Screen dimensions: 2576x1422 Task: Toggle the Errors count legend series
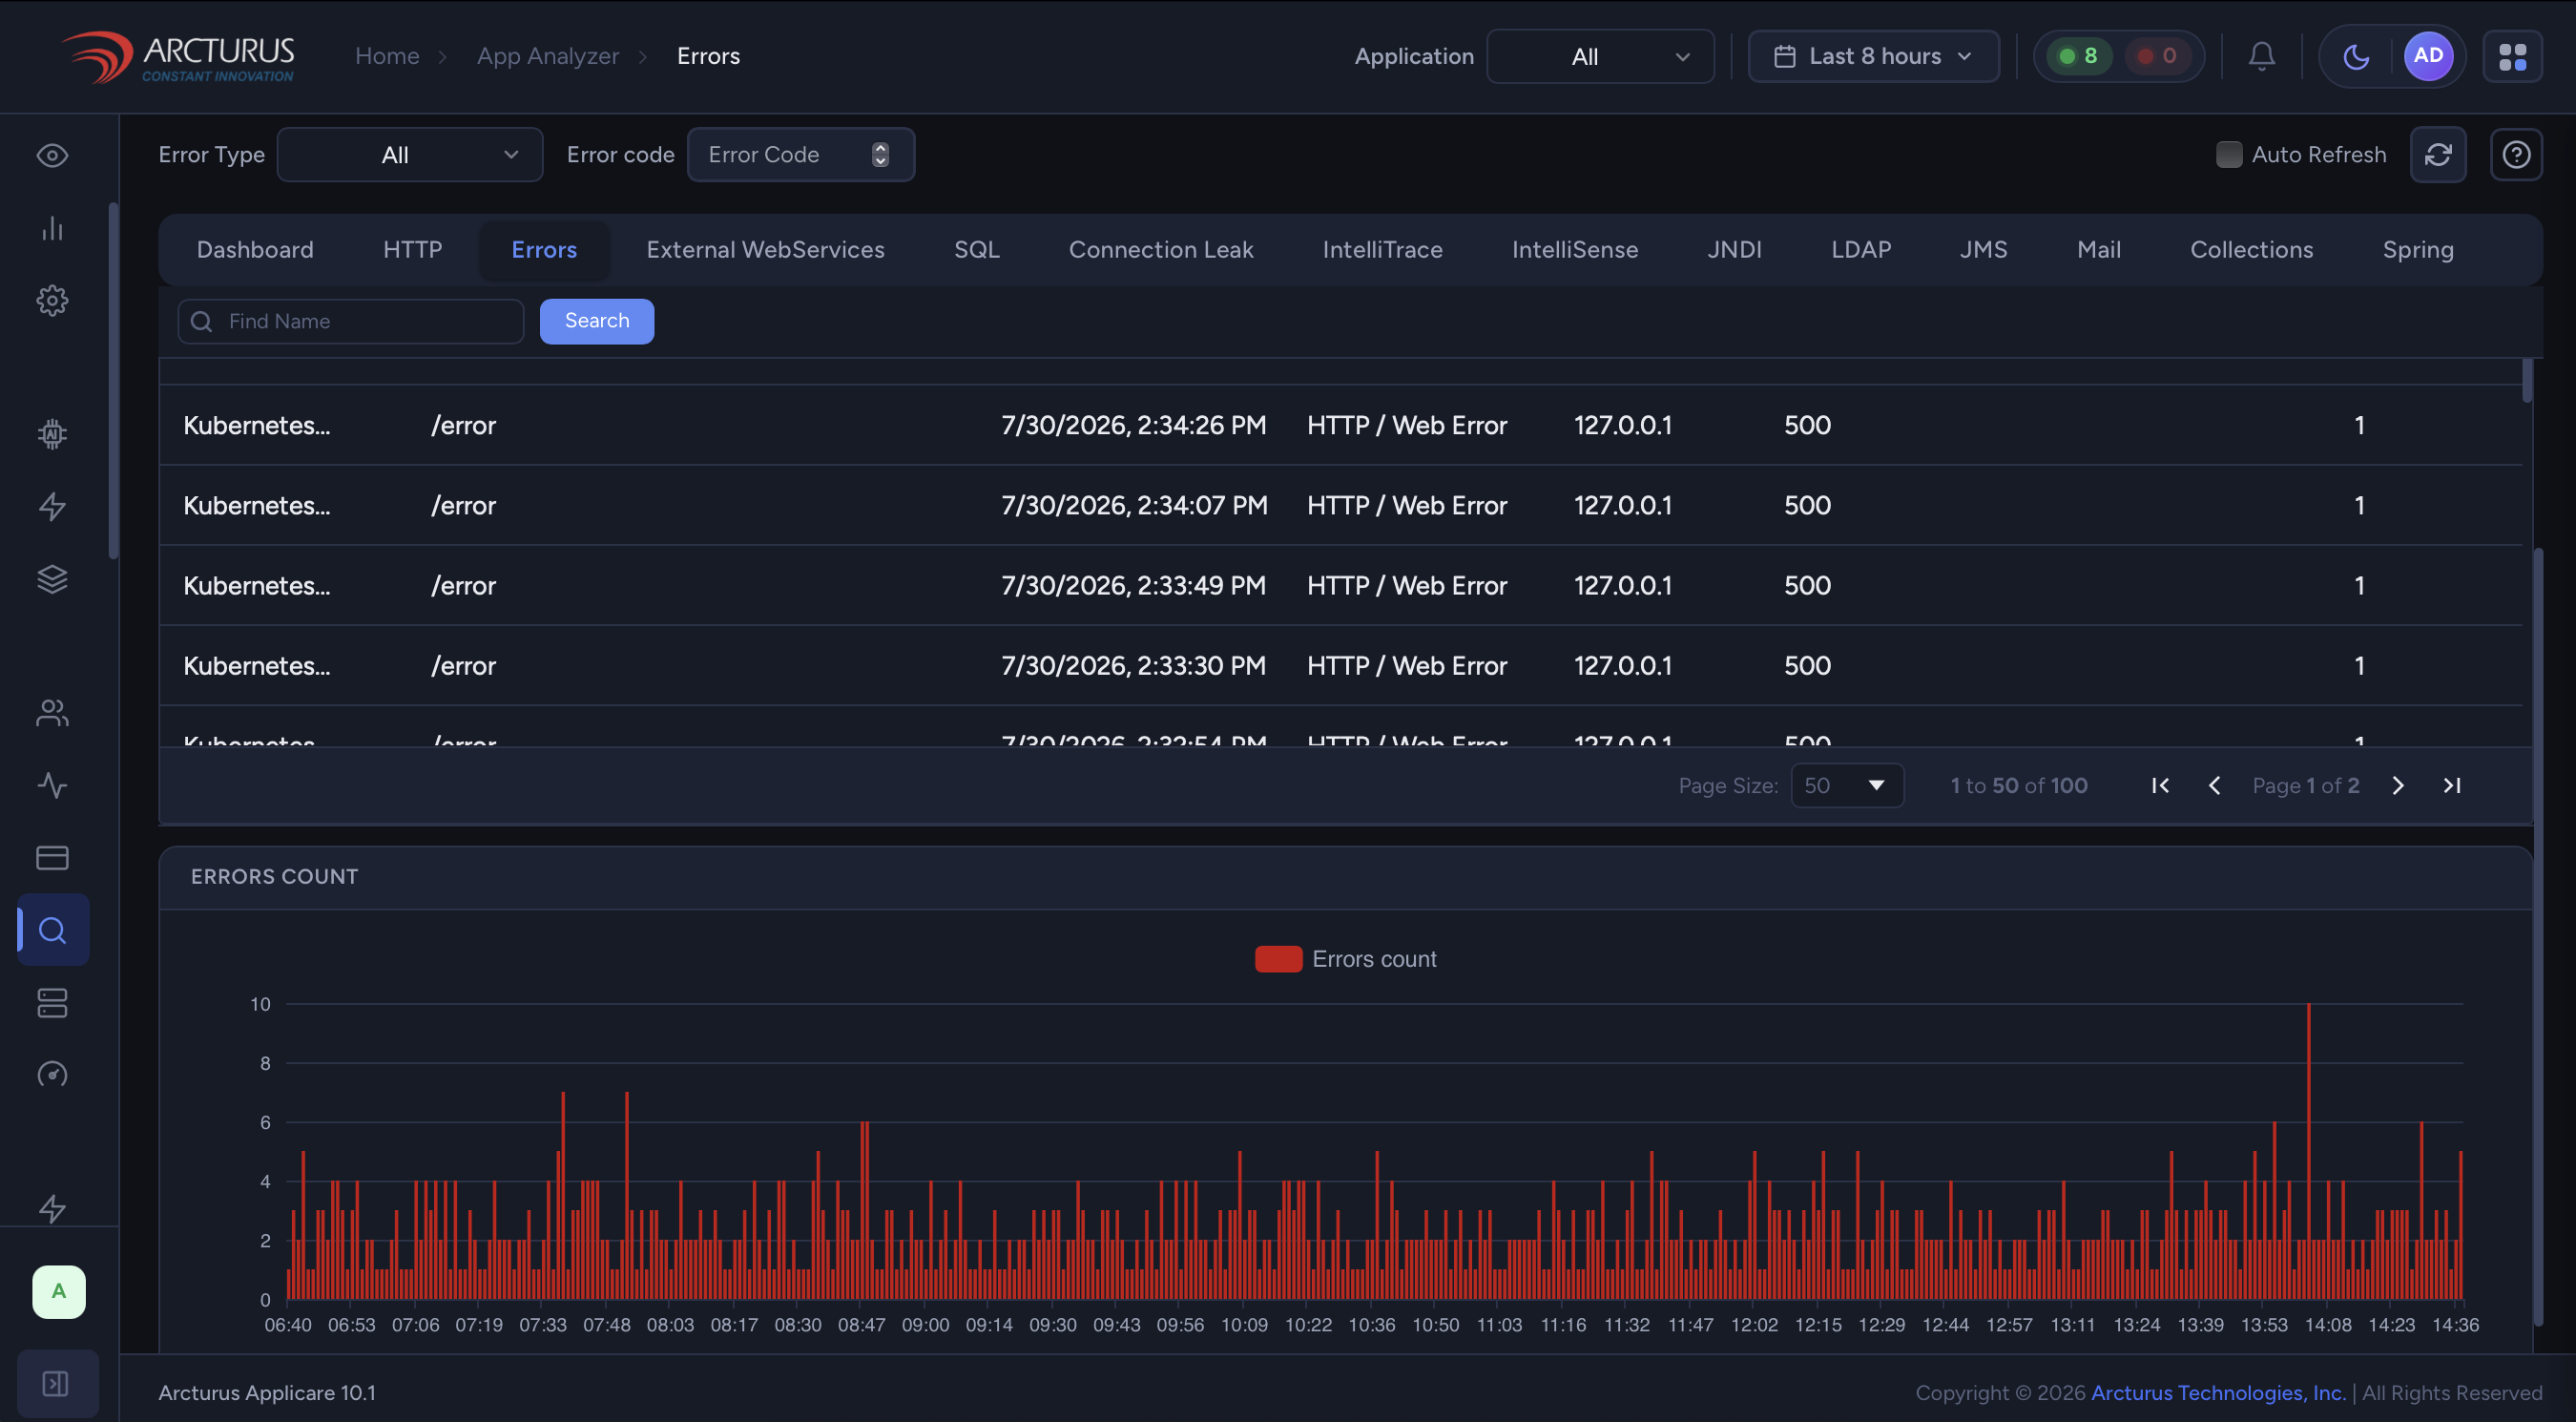click(1345, 959)
